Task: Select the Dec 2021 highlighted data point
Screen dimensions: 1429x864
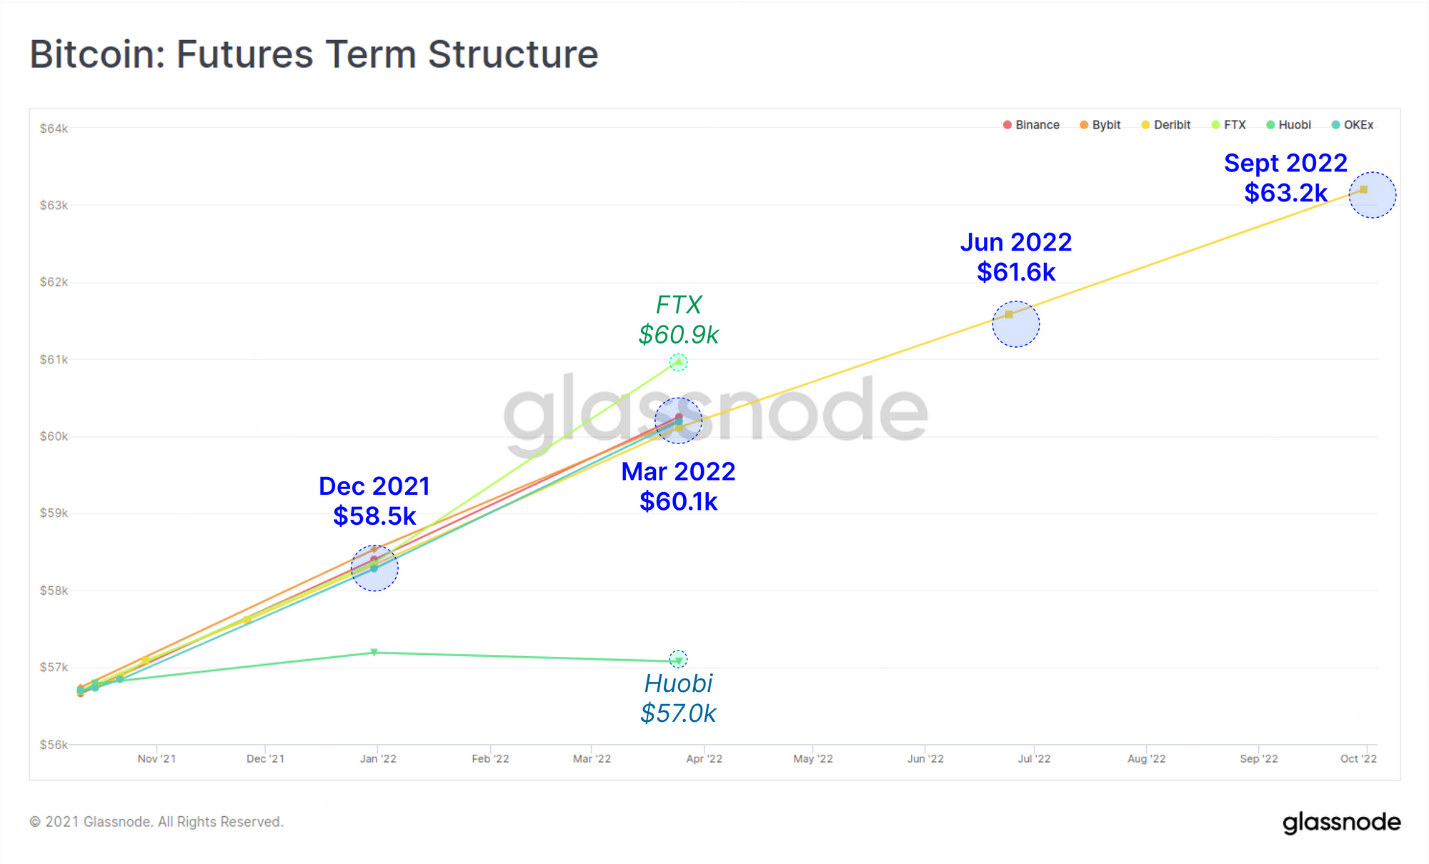Action: (375, 568)
